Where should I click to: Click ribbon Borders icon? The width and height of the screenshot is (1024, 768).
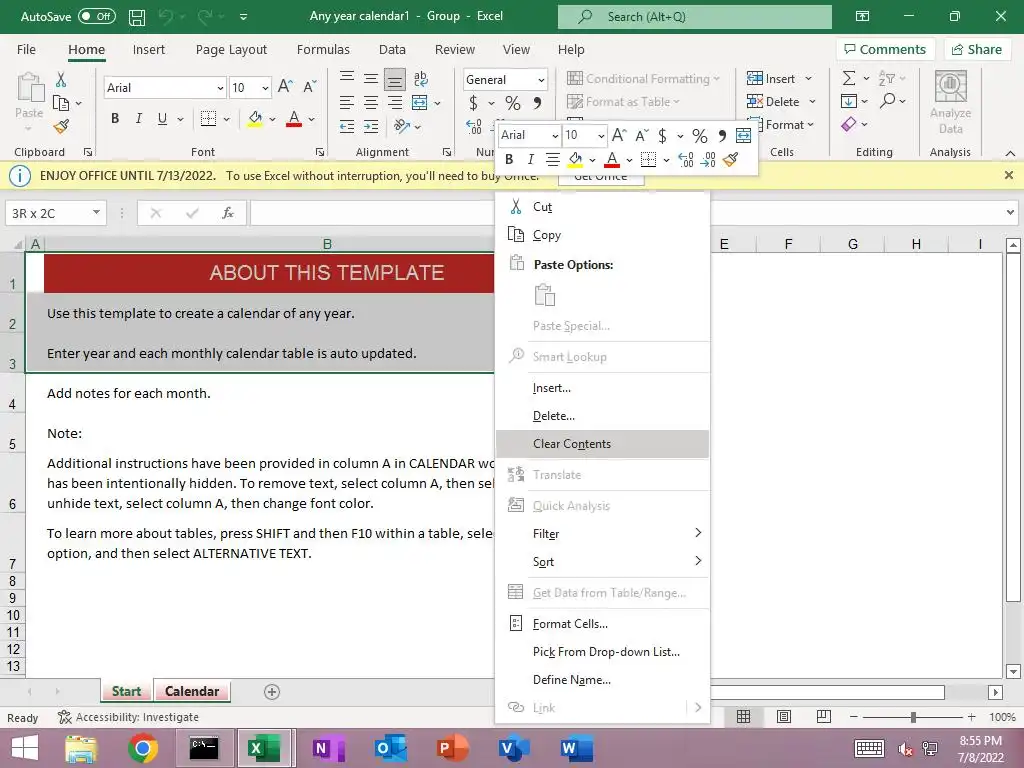[208, 119]
